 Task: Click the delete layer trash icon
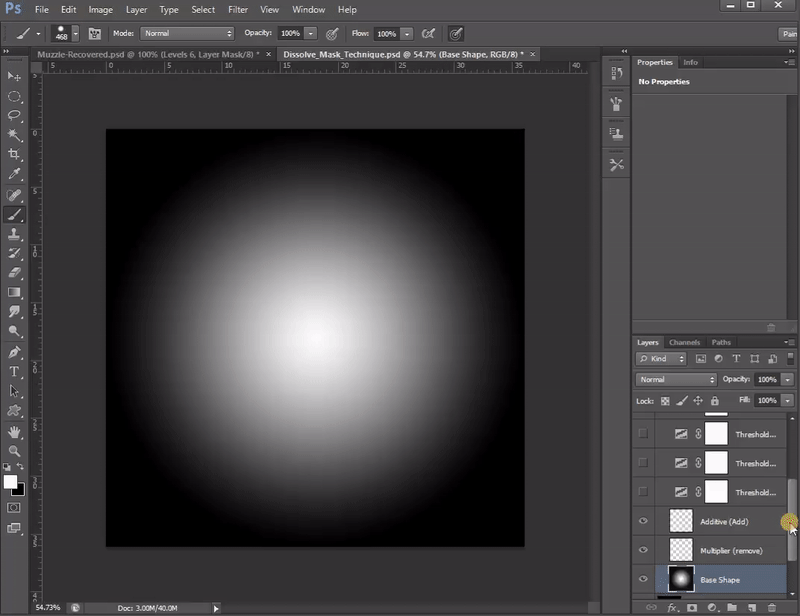770,606
